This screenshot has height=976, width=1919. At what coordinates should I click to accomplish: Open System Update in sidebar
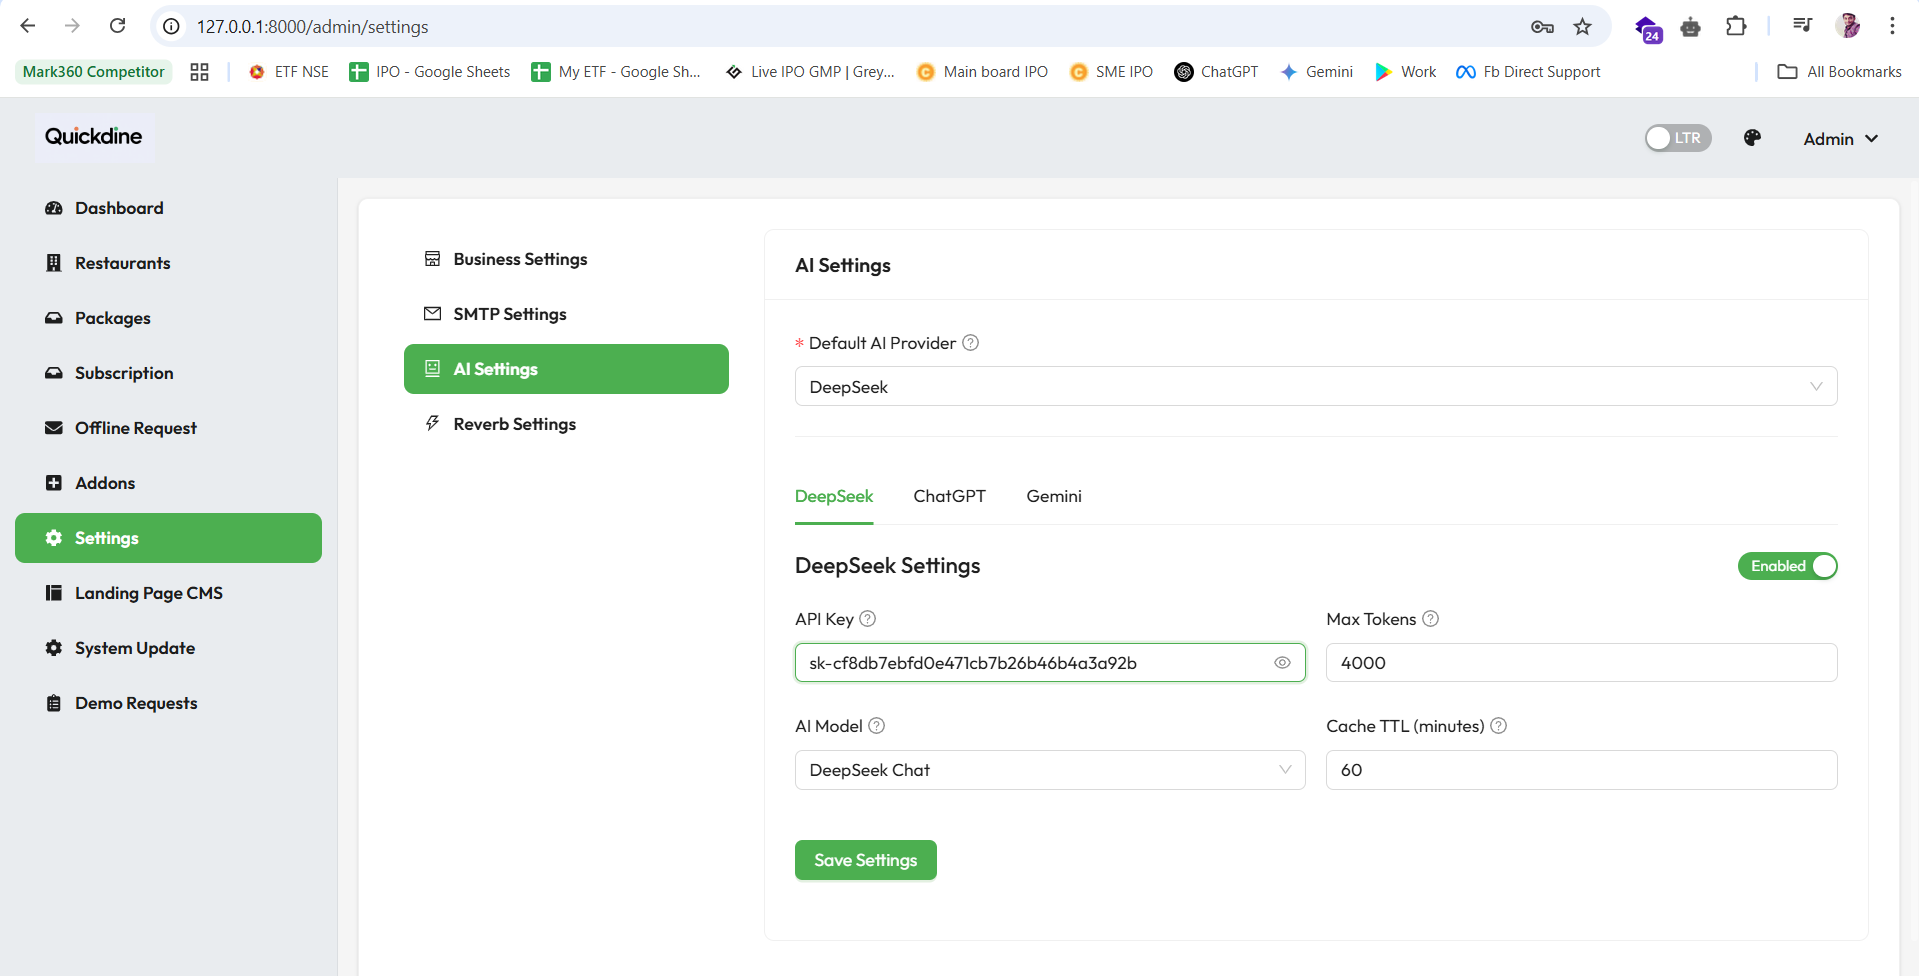point(168,648)
